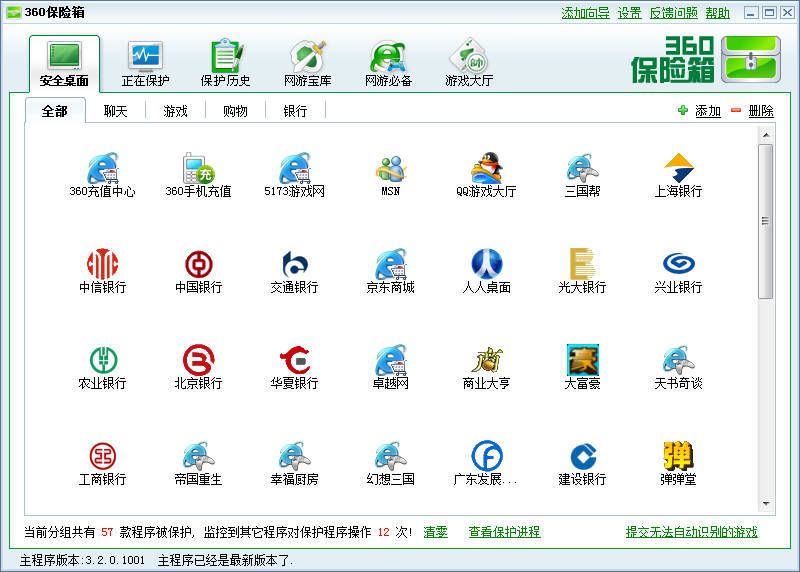
Task: Switch to 安全桌面 toolbar tab
Action: (x=64, y=64)
